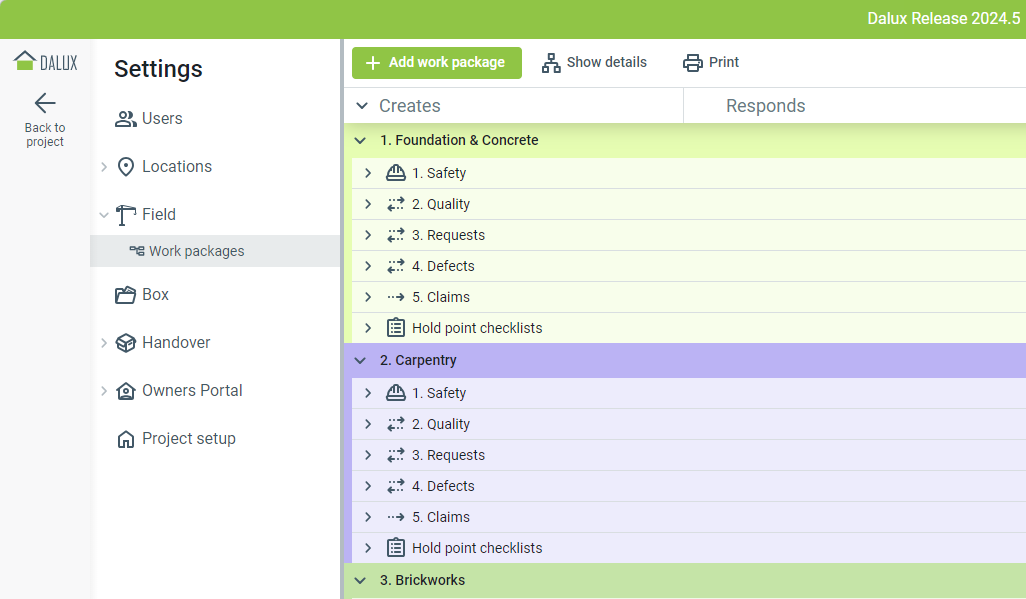Open Work packages in the sidebar
This screenshot has height=599, width=1026.
196,251
